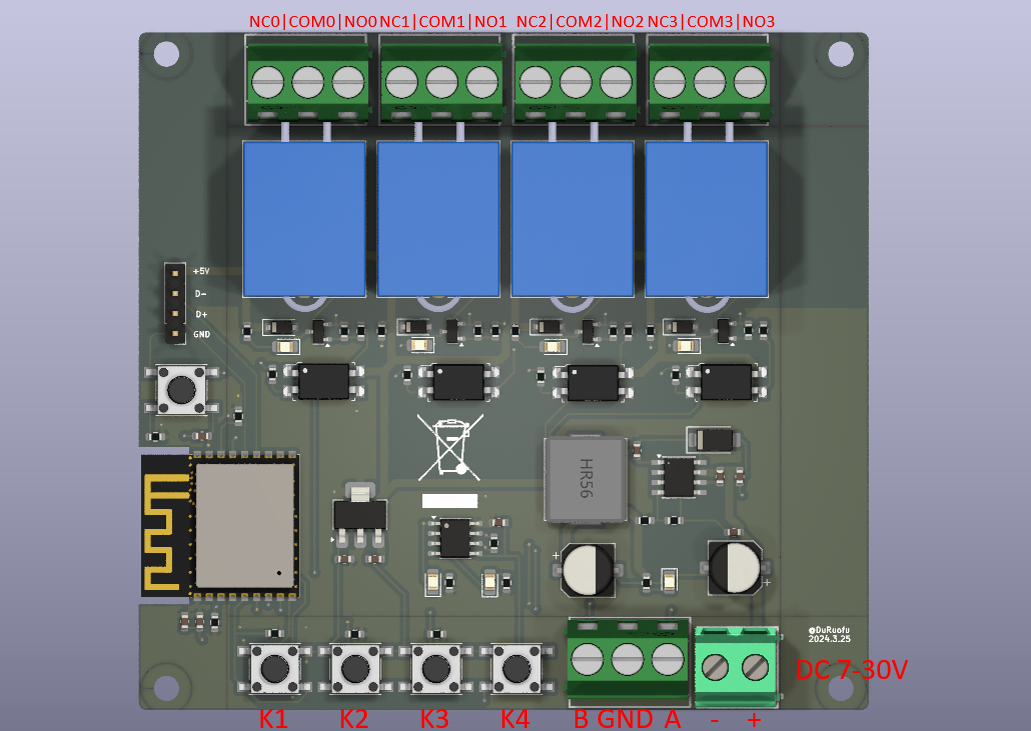The image size is (1031, 731).
Task: Click the tactile button below the pin header
Action: tap(181, 390)
